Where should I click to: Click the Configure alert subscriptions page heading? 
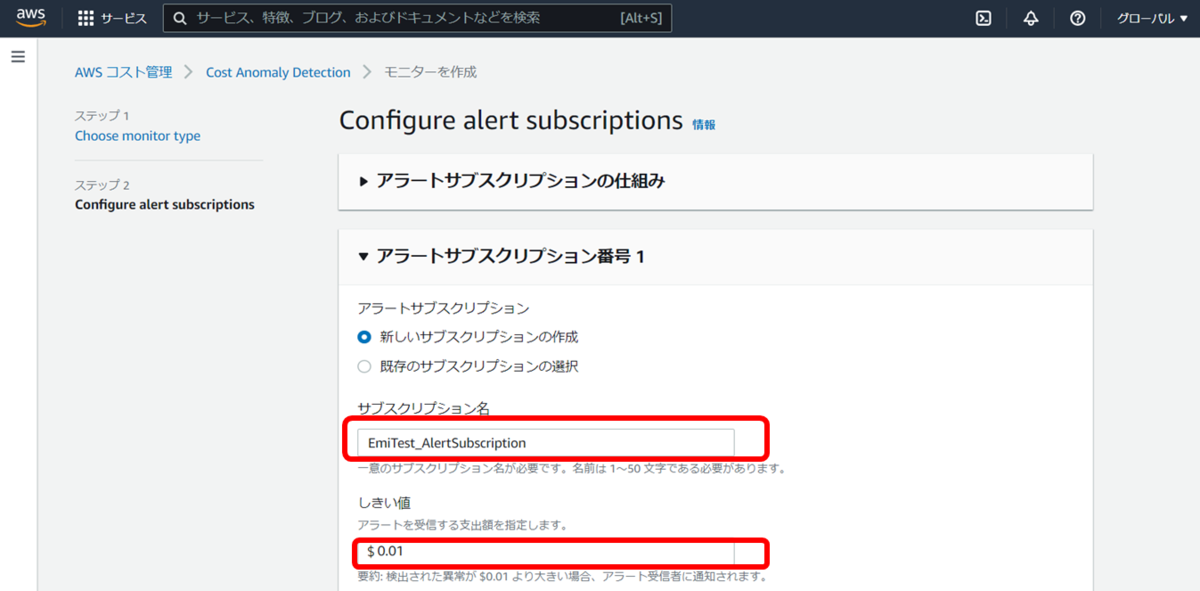coord(511,120)
